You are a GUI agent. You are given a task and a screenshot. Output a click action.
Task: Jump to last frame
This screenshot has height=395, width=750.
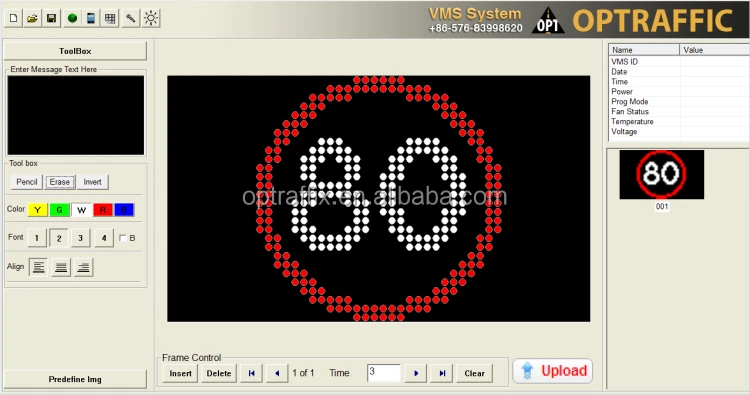442,373
